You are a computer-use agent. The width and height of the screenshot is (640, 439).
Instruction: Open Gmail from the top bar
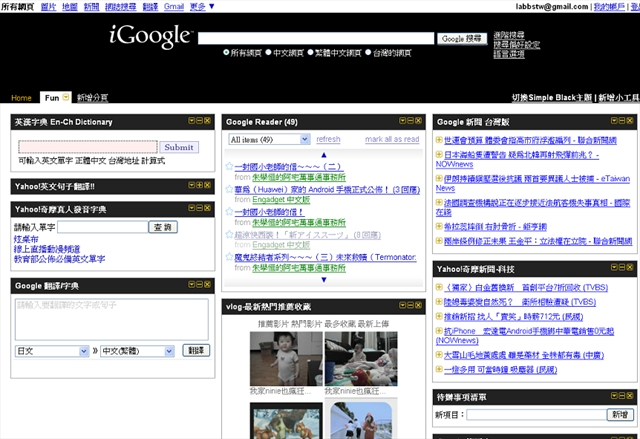[x=174, y=7]
